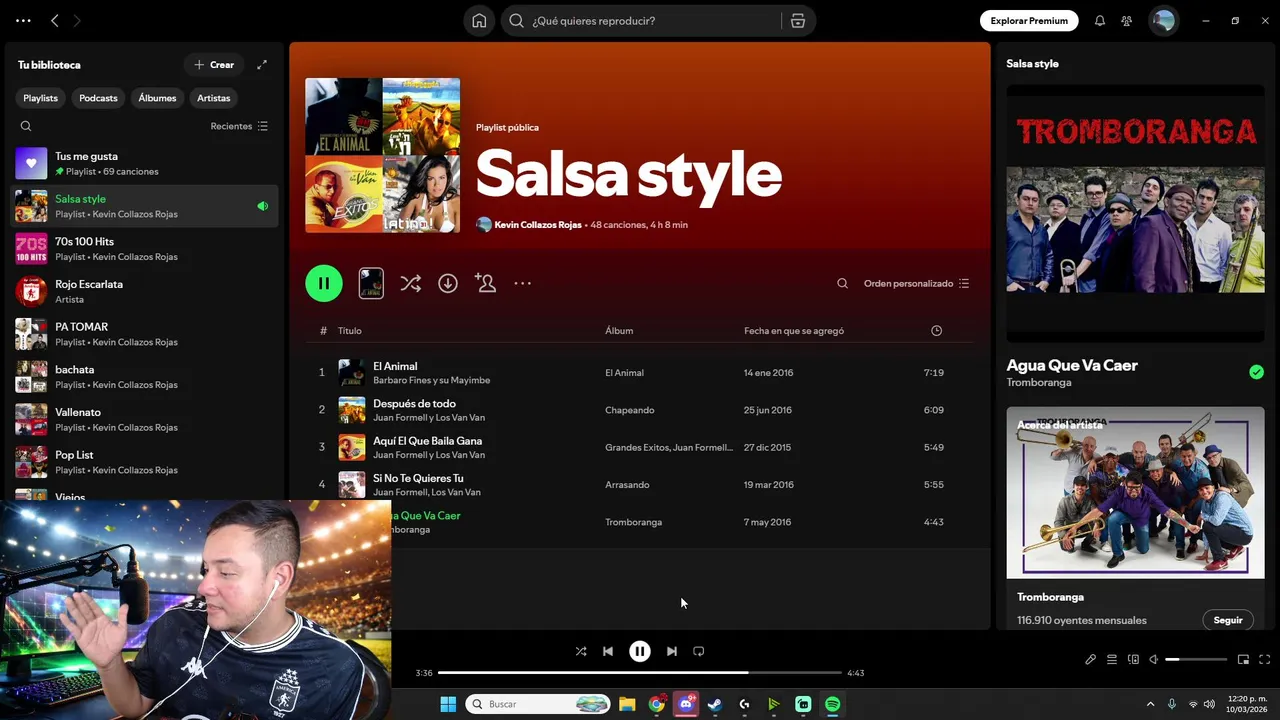Seek on the song progress bar
Screen dimensions: 1280x720
click(640, 673)
